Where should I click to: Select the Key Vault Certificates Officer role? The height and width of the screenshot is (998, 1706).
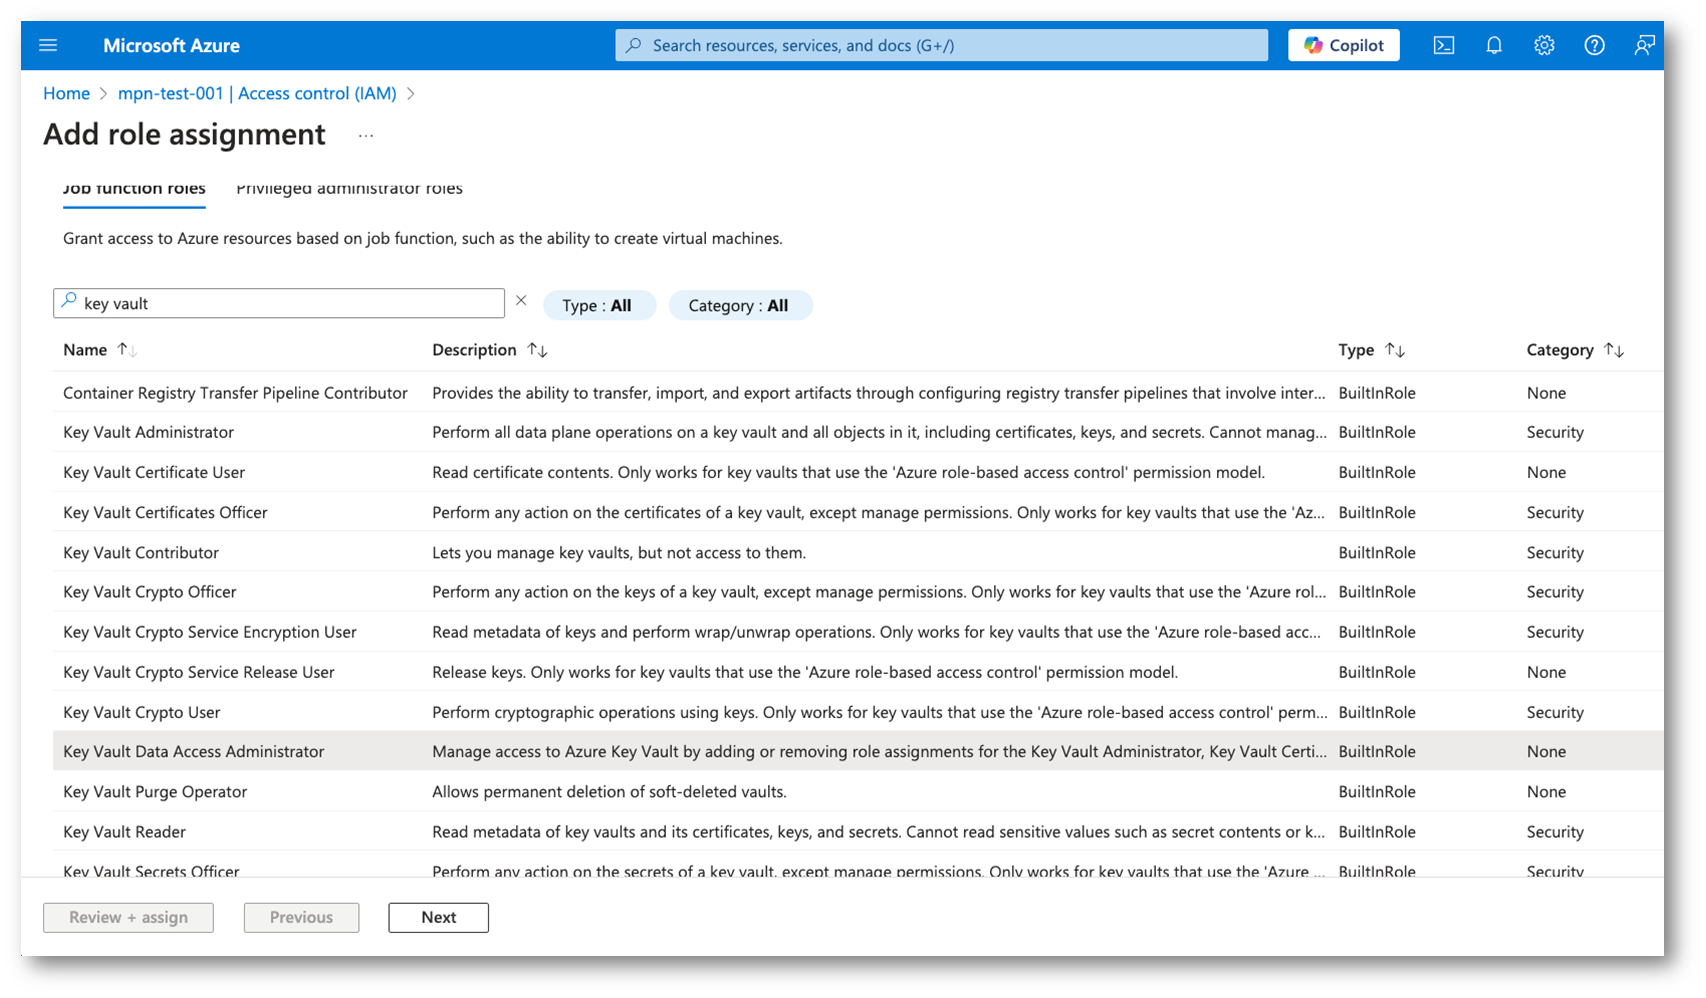click(x=165, y=512)
